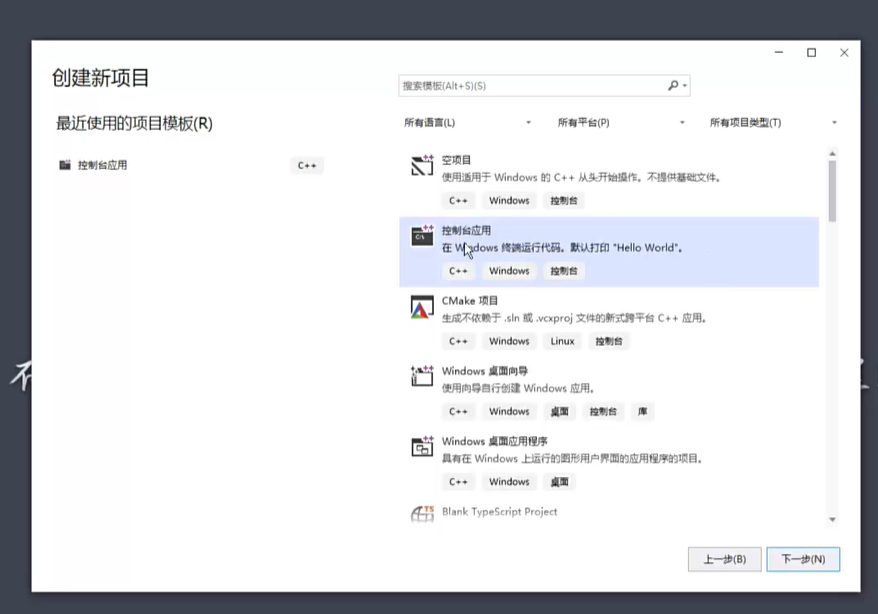This screenshot has width=878, height=614.
Task: Open the 所有项目类型(T) filter dropdown
Action: (x=773, y=123)
